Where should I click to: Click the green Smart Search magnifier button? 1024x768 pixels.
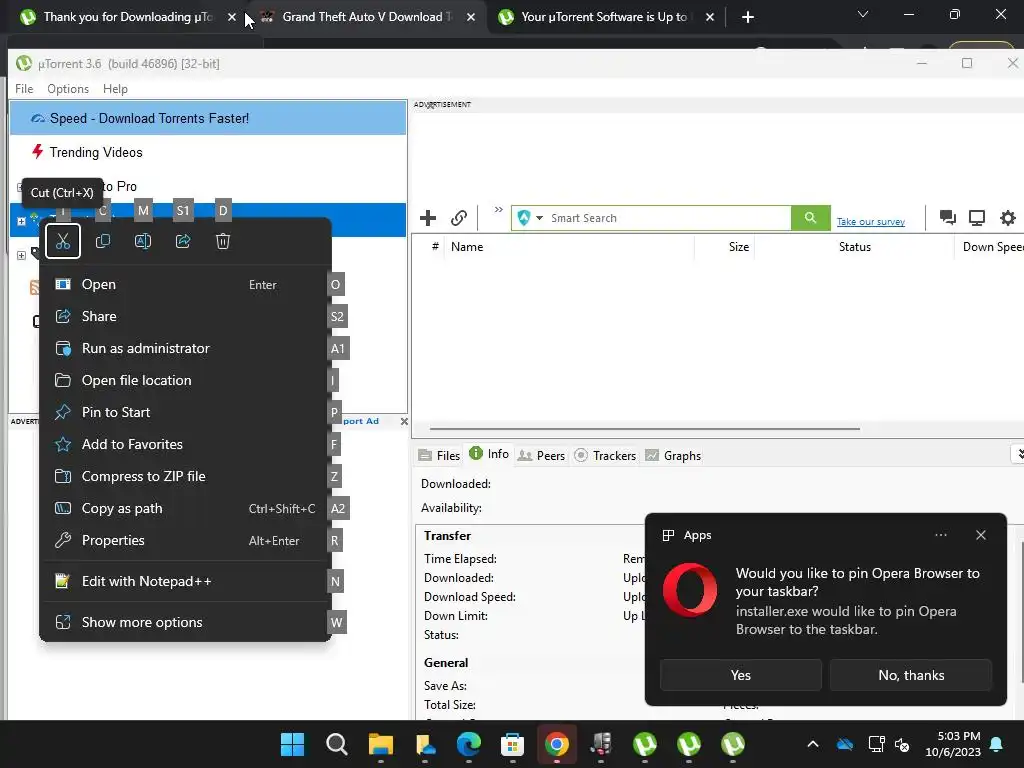pos(810,217)
